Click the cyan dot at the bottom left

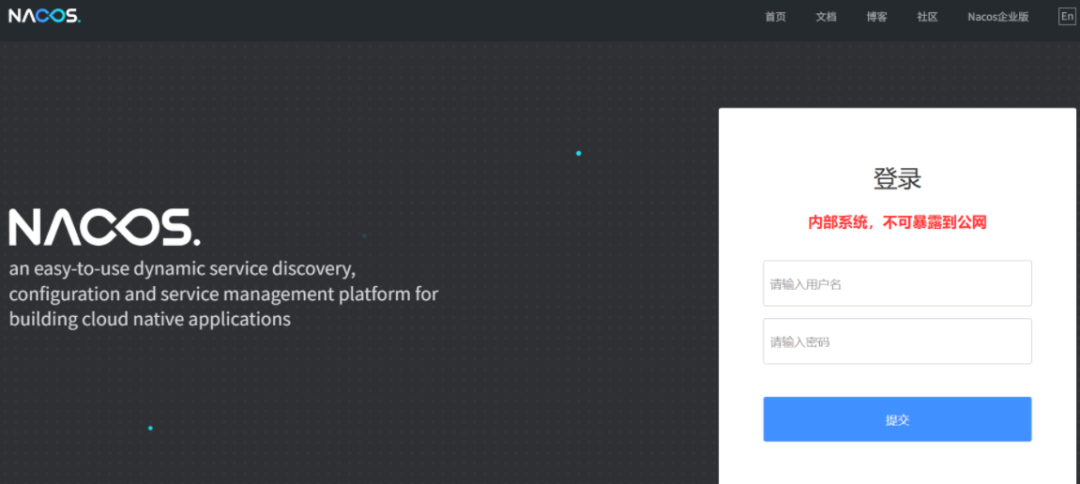(151, 428)
